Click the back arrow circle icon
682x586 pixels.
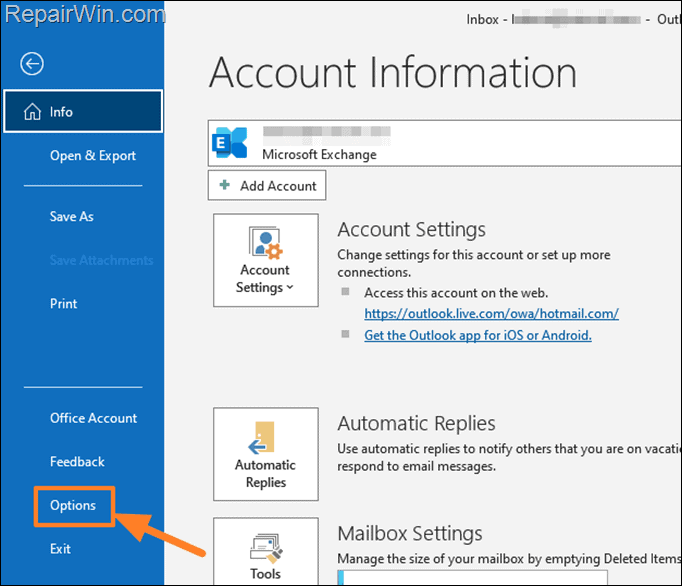tap(32, 64)
